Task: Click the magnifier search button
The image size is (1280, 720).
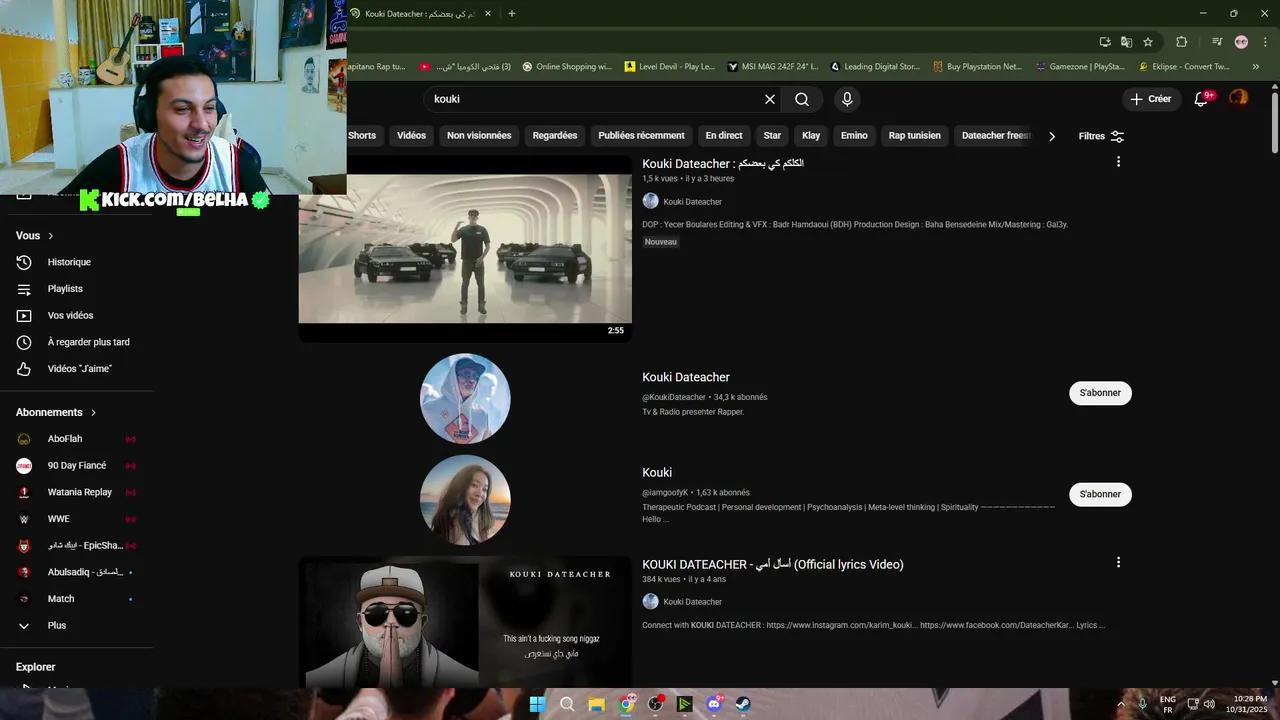Action: click(802, 99)
